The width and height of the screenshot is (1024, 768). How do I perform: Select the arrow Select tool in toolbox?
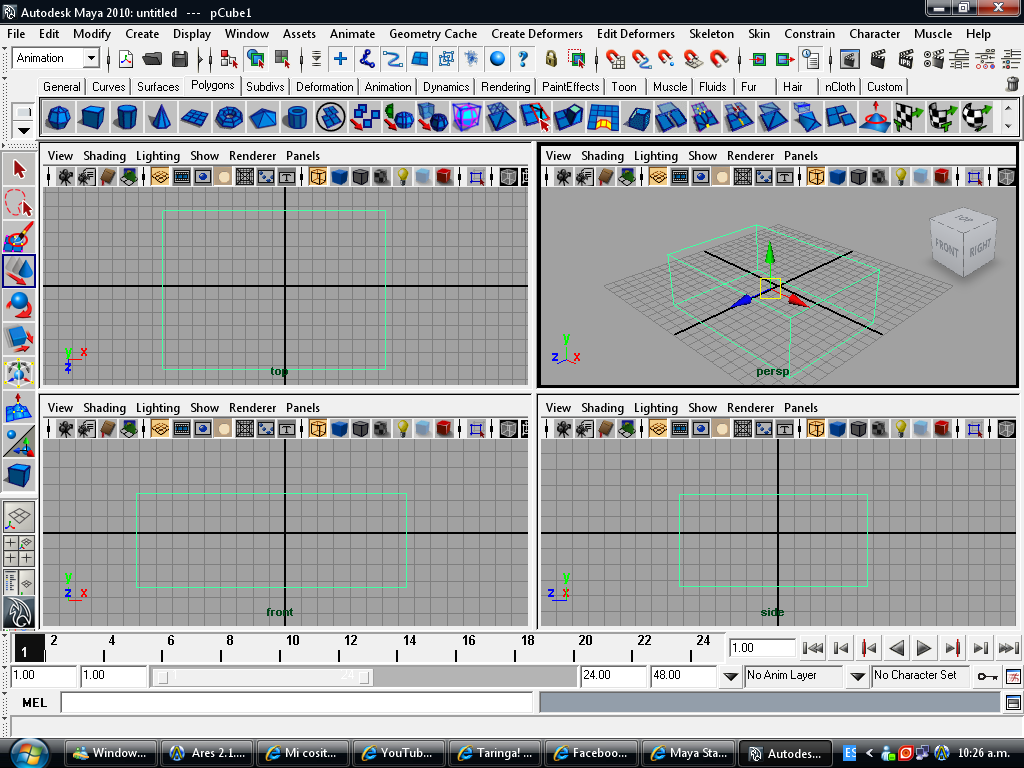point(19,169)
